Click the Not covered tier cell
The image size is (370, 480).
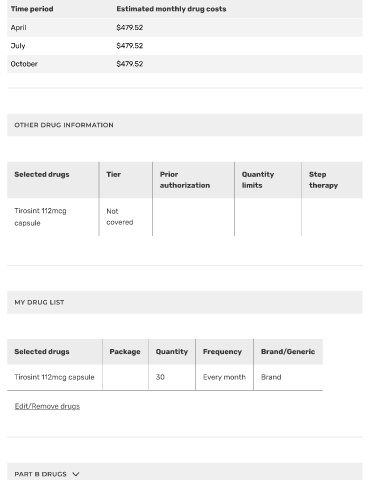(x=120, y=217)
